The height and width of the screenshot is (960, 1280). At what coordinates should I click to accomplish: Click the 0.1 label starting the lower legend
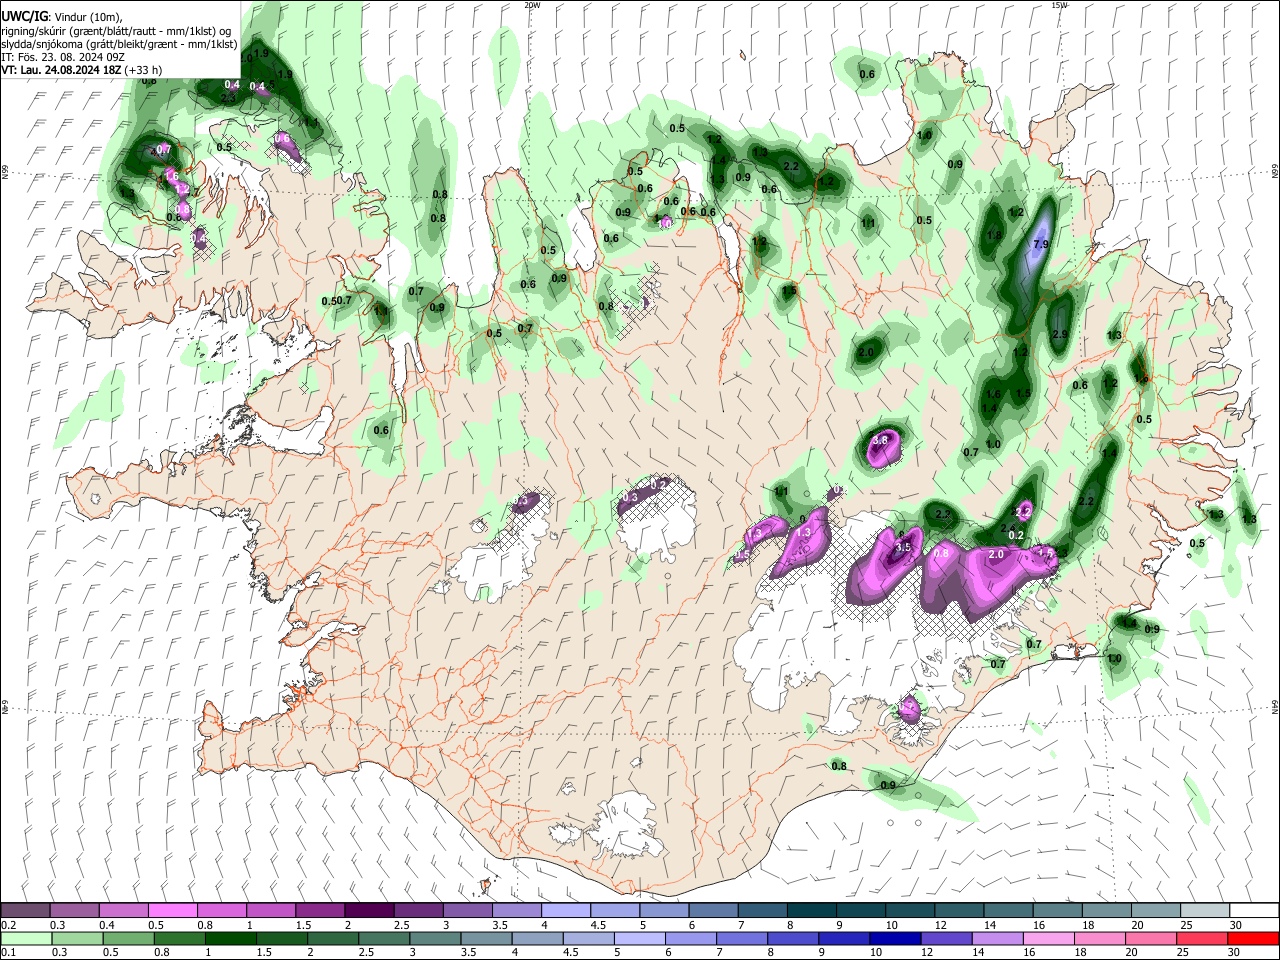8,953
